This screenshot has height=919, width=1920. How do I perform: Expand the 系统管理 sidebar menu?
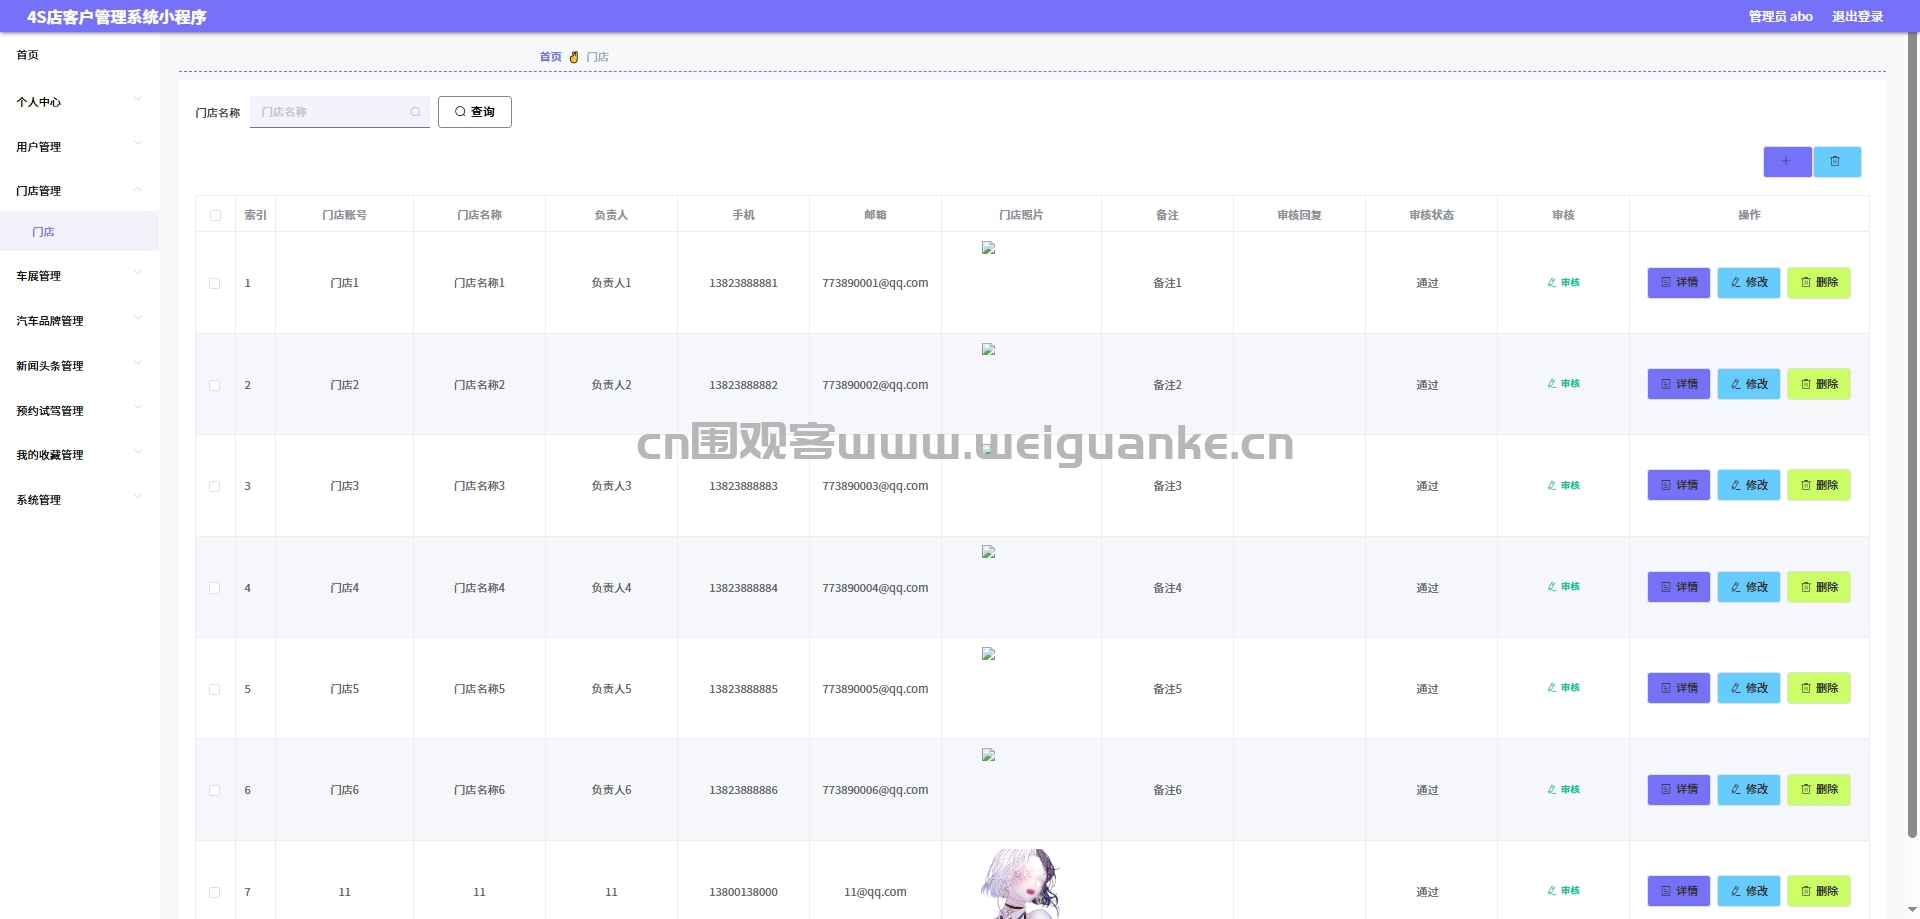(79, 500)
